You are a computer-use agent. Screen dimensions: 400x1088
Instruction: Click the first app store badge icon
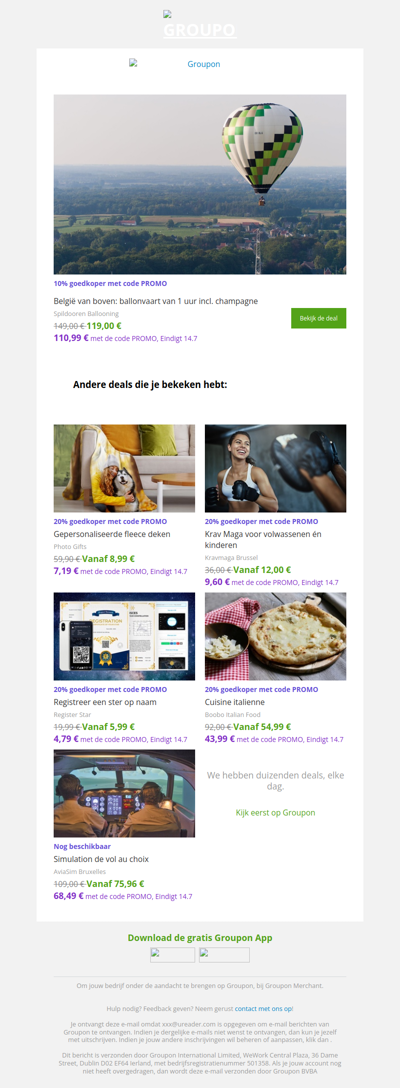coord(173,955)
